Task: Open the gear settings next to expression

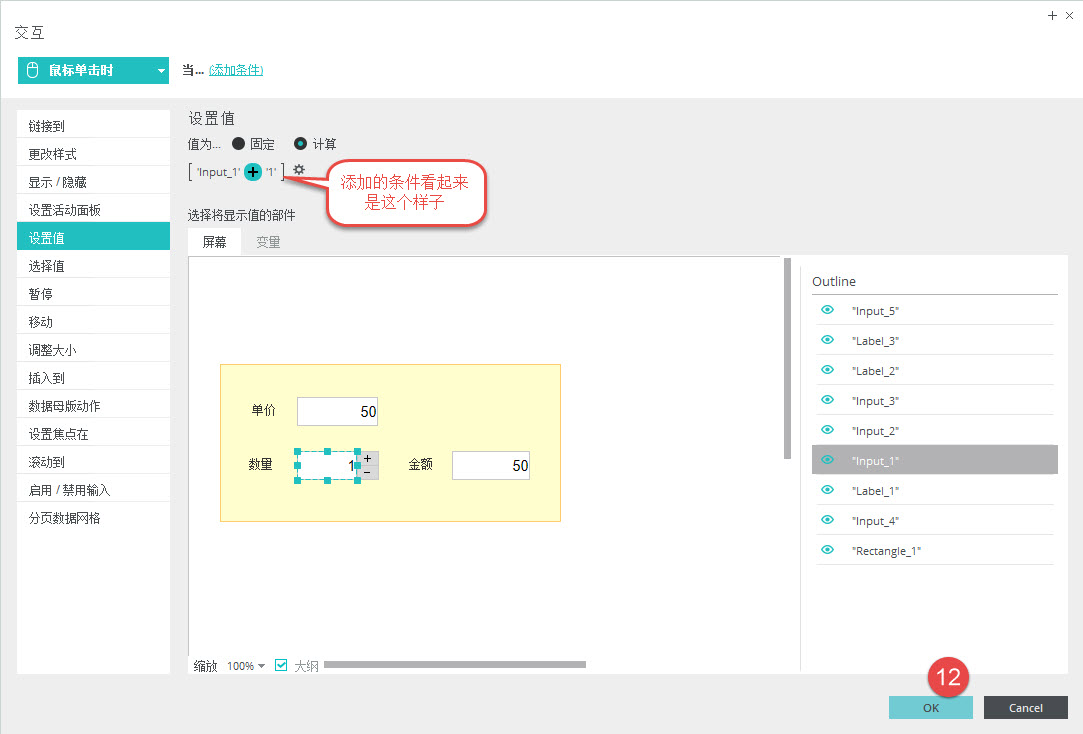Action: [298, 170]
